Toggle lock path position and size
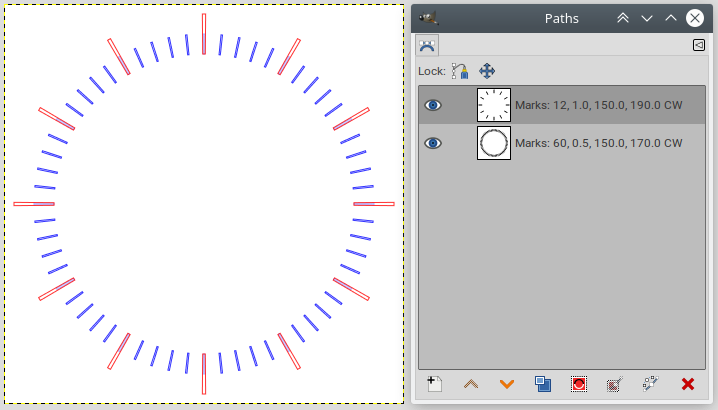Screen dimensions: 718x410 point(487,71)
